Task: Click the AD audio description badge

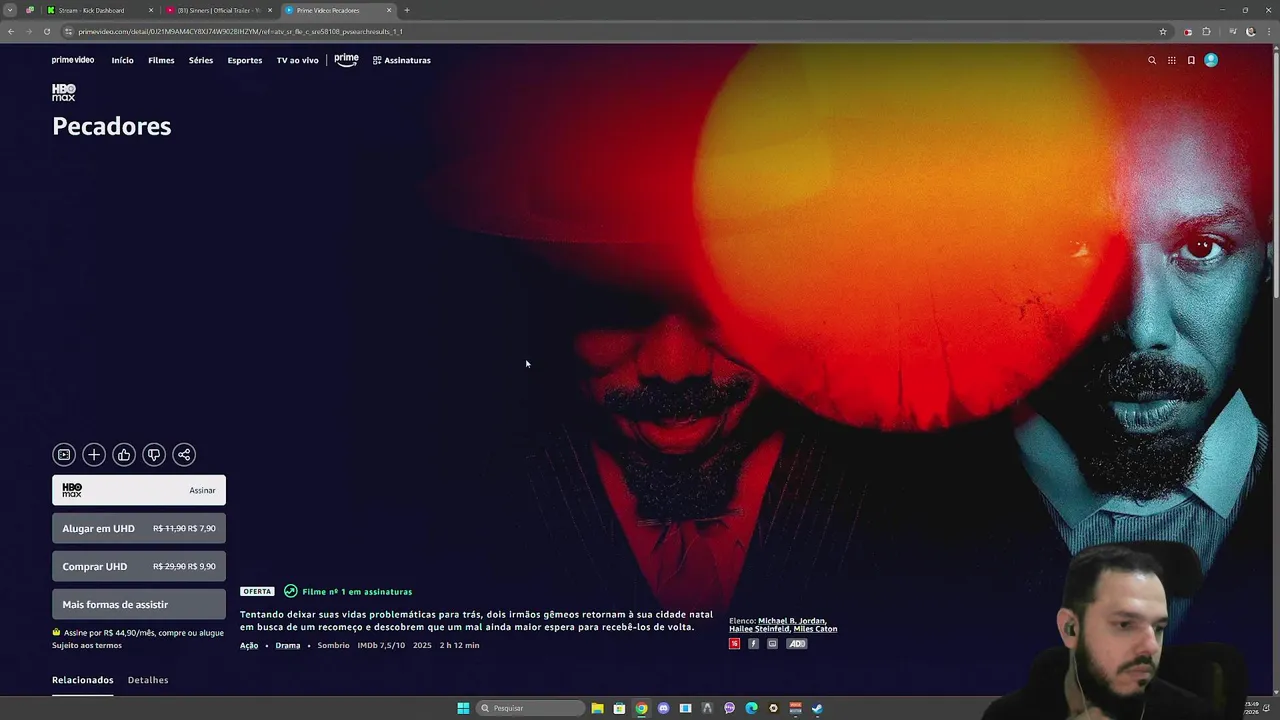Action: pyautogui.click(x=797, y=644)
